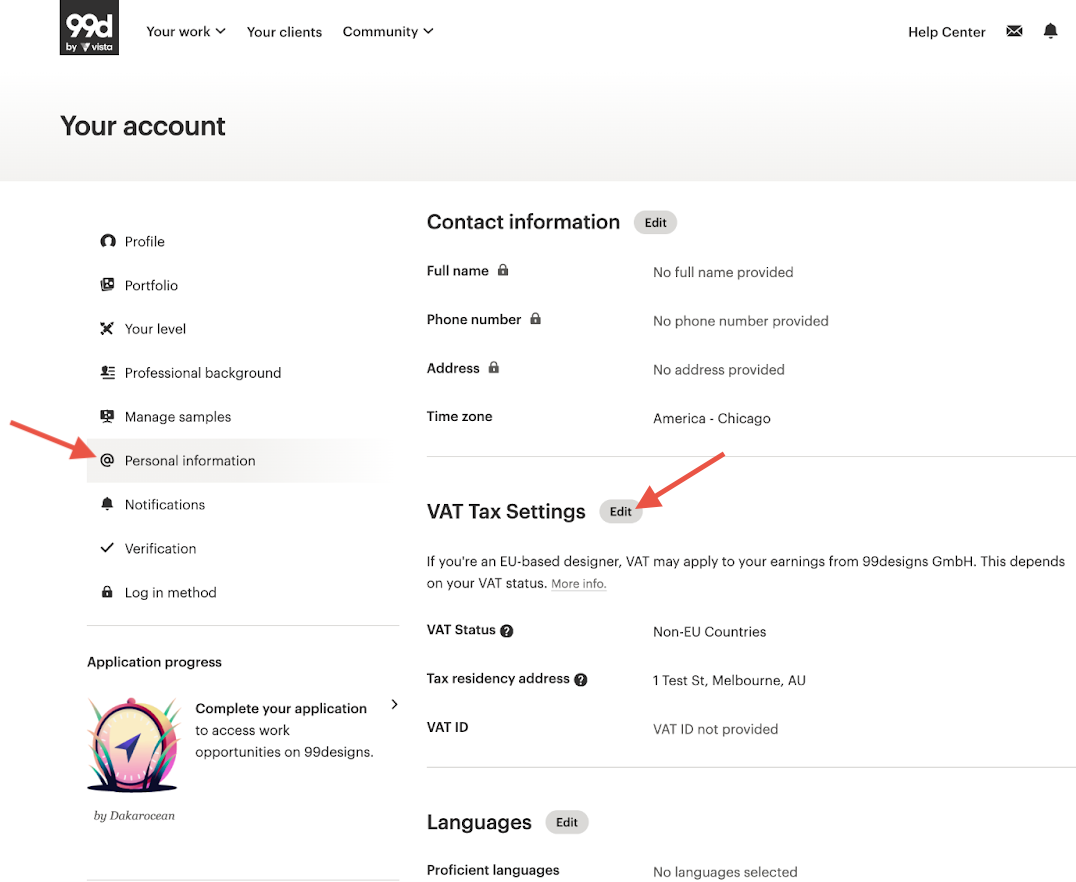The width and height of the screenshot is (1076, 882).
Task: Click the Portfolio sidebar icon
Action: point(107,285)
